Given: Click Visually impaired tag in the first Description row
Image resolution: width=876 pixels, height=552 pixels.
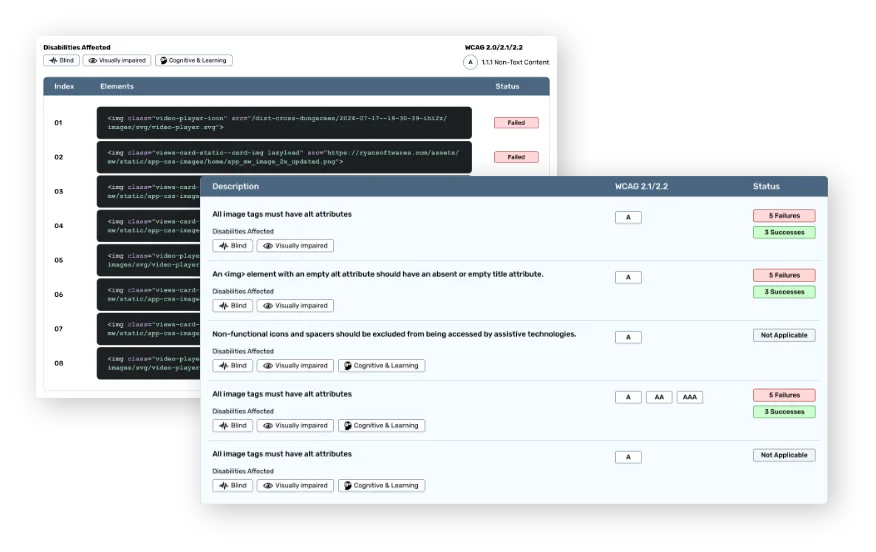Looking at the screenshot, I should 295,246.
